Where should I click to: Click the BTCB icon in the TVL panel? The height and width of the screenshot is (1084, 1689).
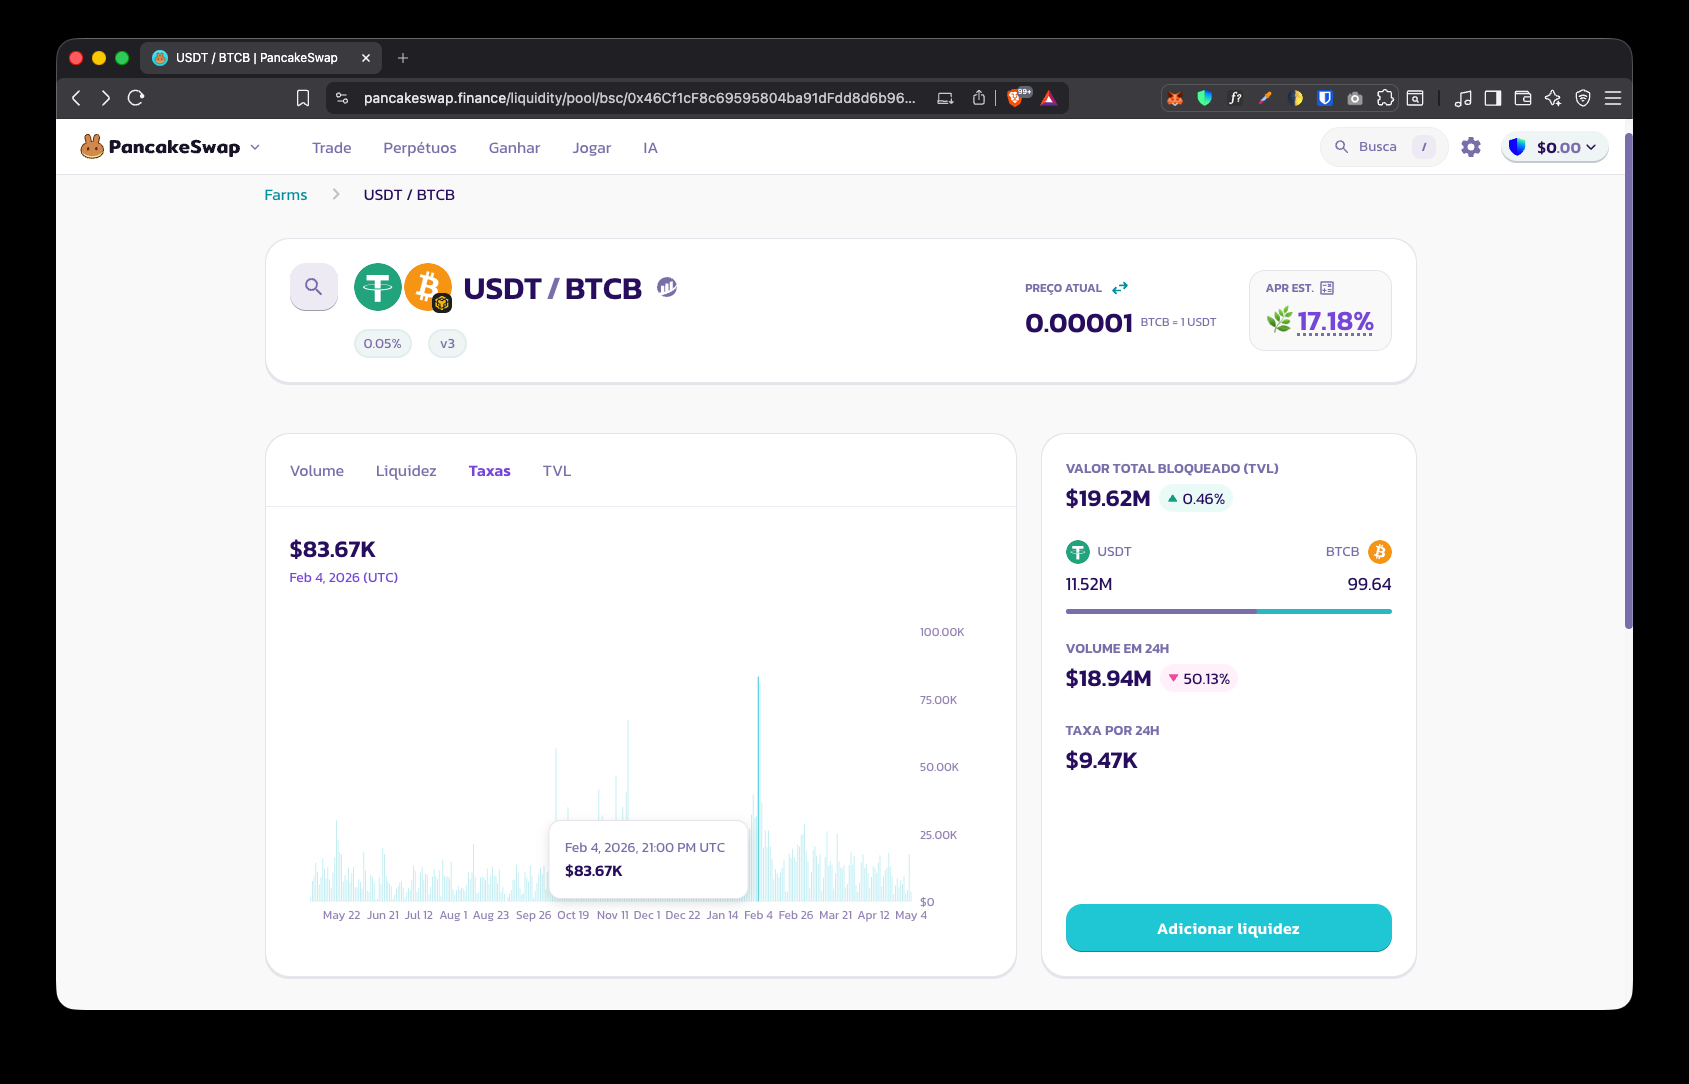tap(1380, 552)
